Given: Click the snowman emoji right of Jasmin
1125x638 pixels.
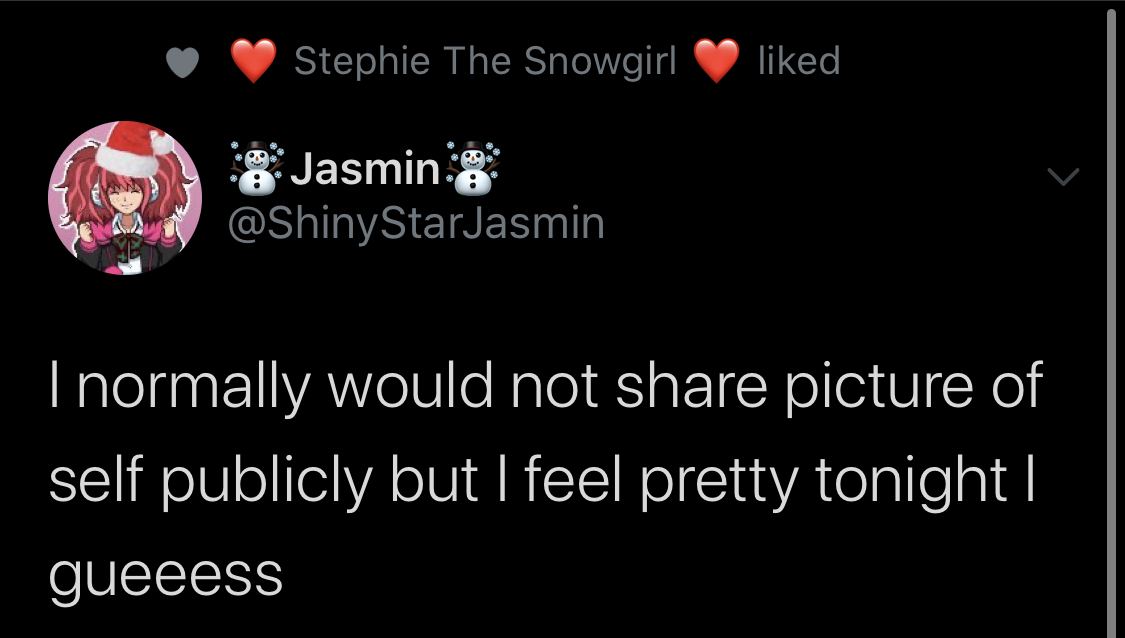Looking at the screenshot, I should point(471,170).
